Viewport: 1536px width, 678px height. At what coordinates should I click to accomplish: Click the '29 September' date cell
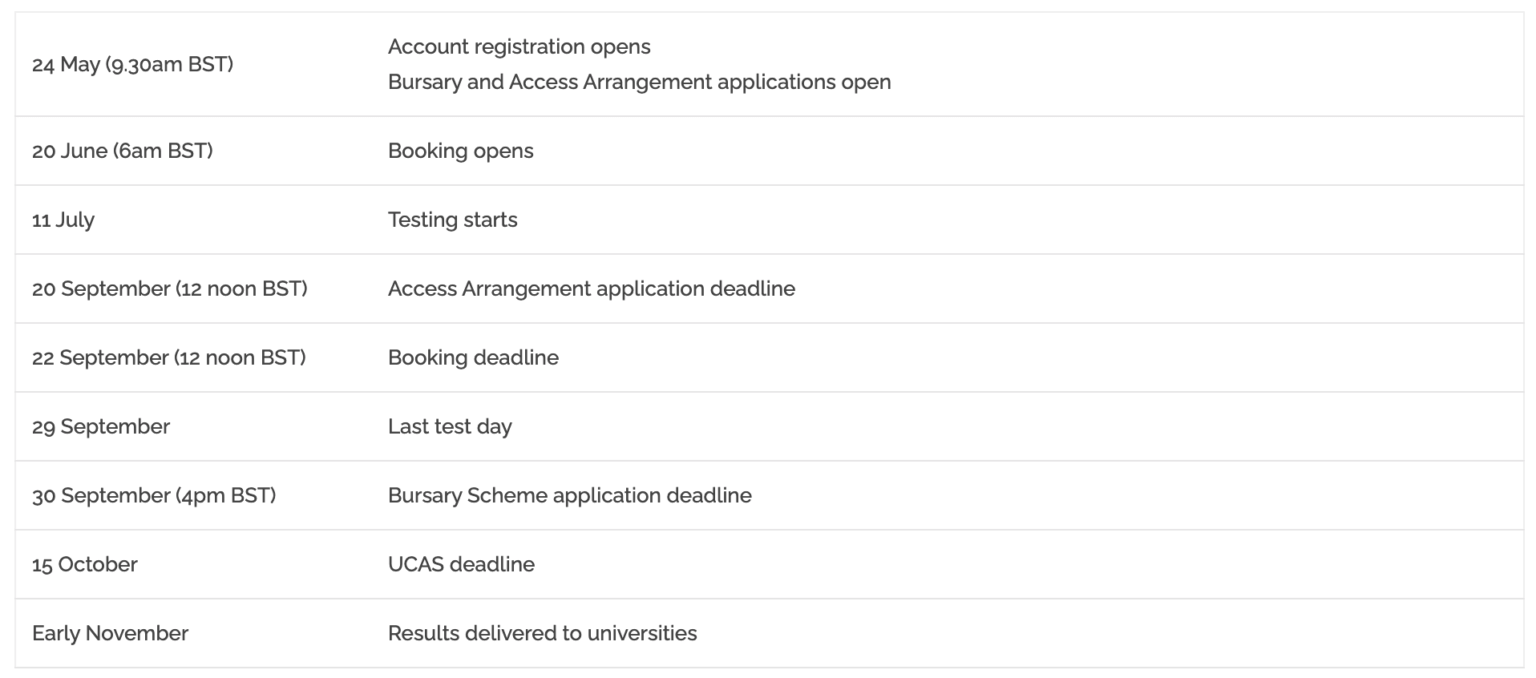(x=101, y=427)
